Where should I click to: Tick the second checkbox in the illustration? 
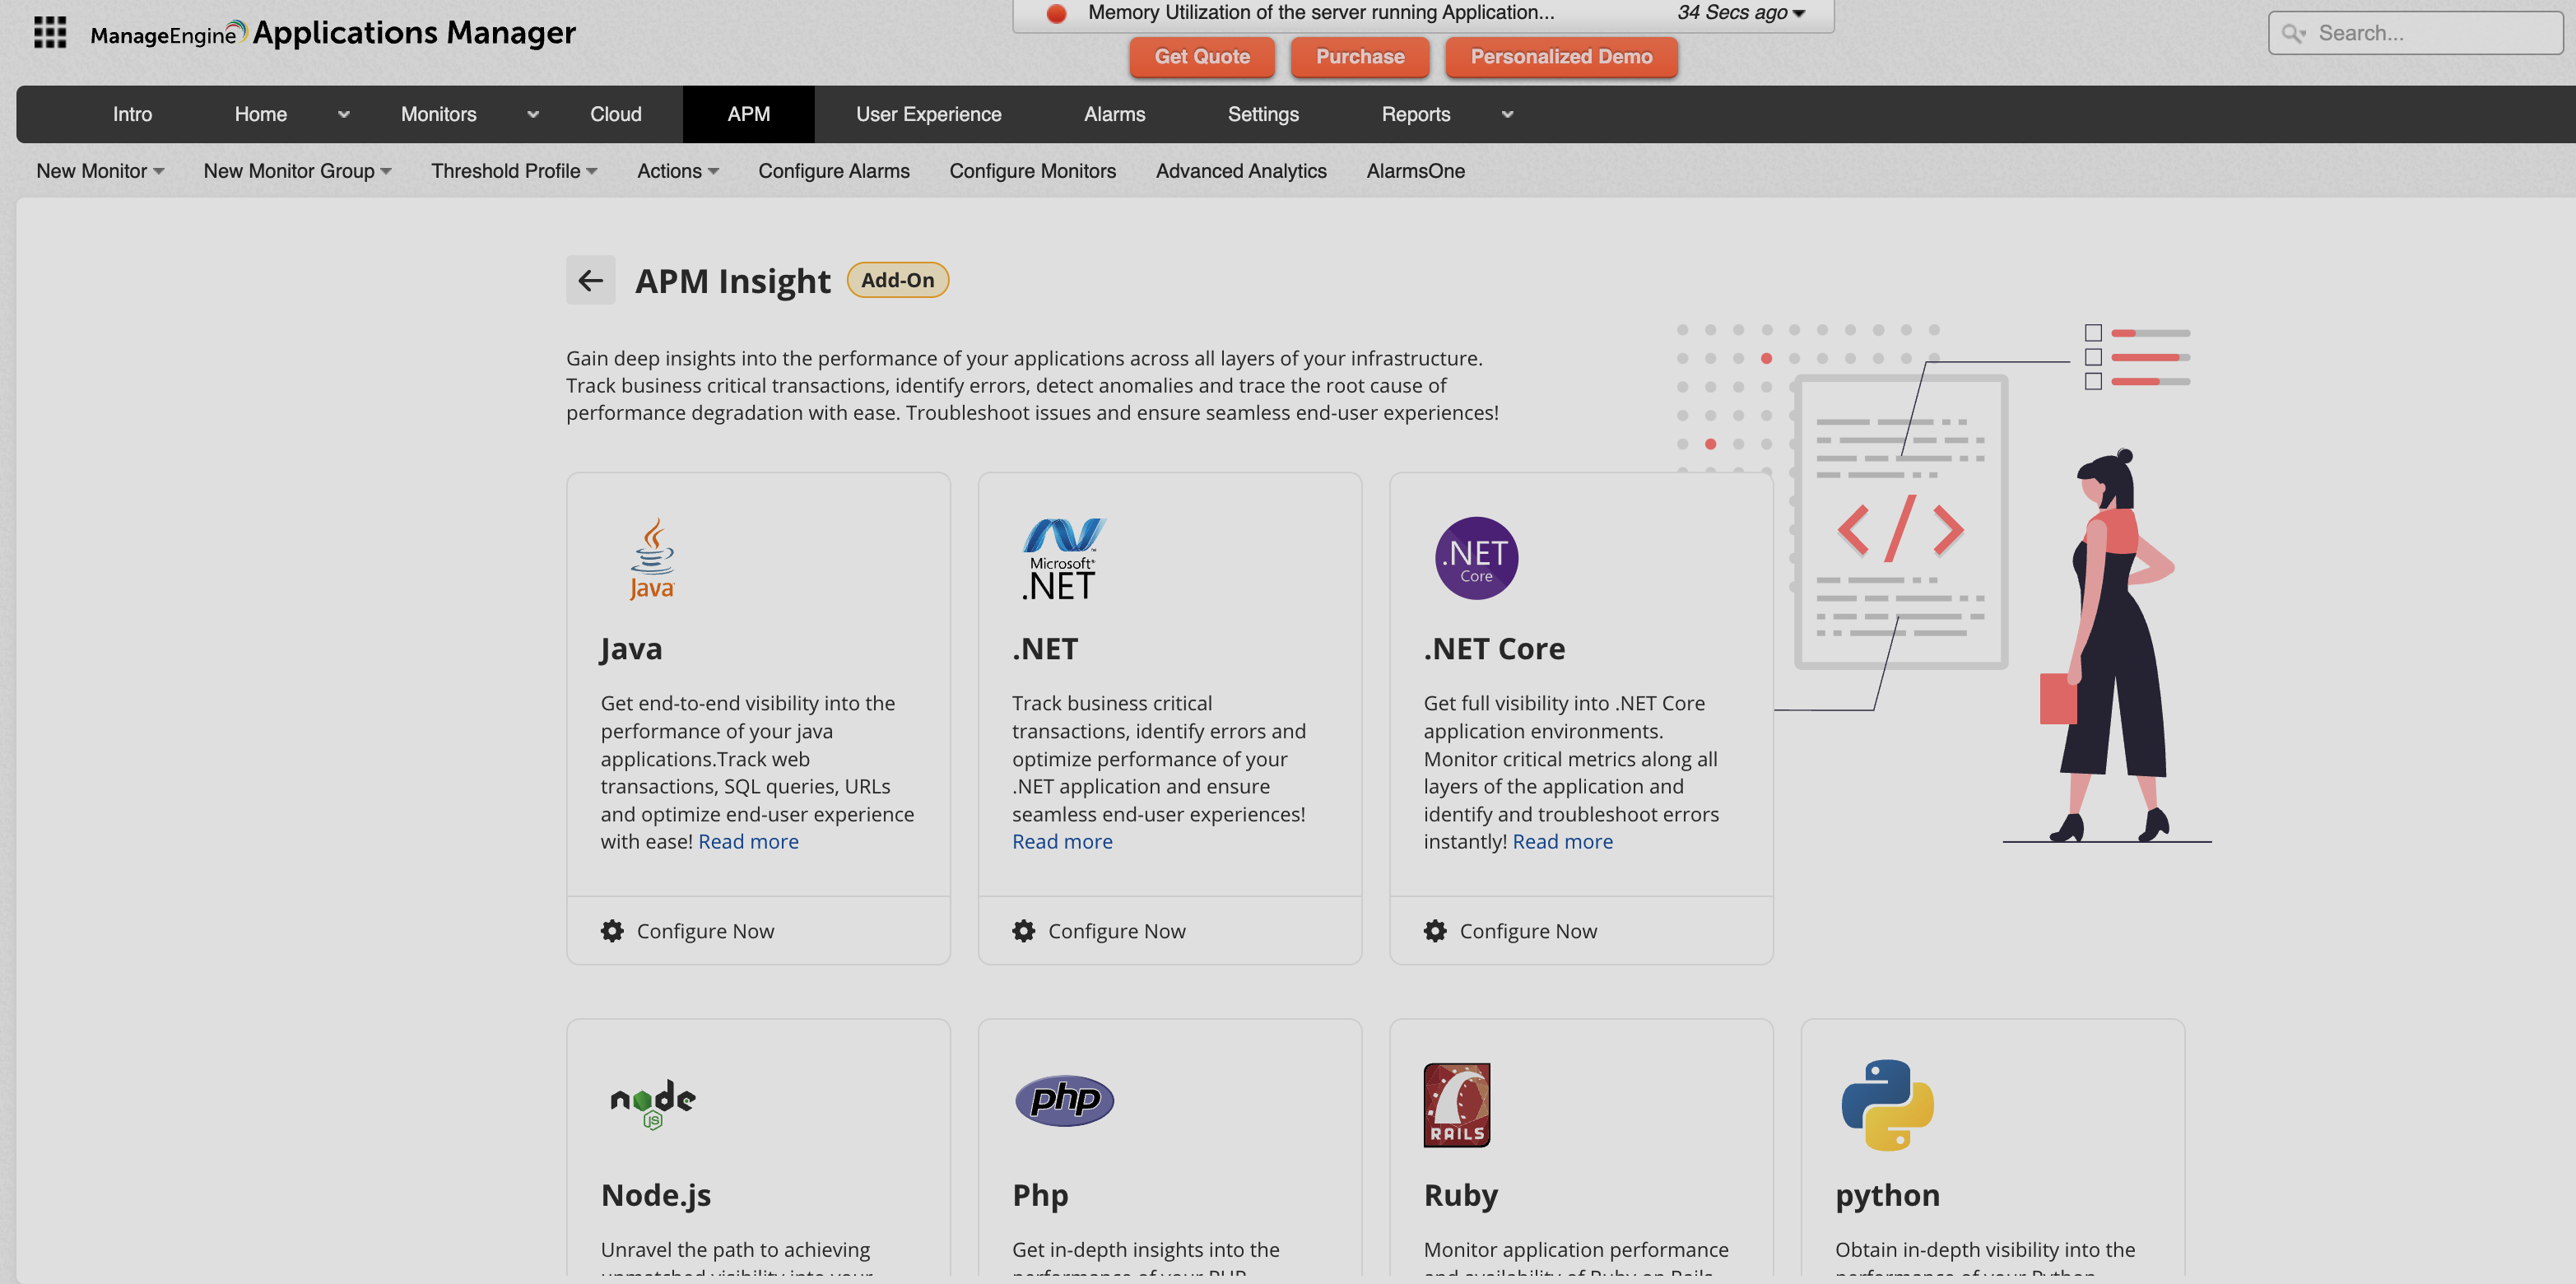point(2093,357)
